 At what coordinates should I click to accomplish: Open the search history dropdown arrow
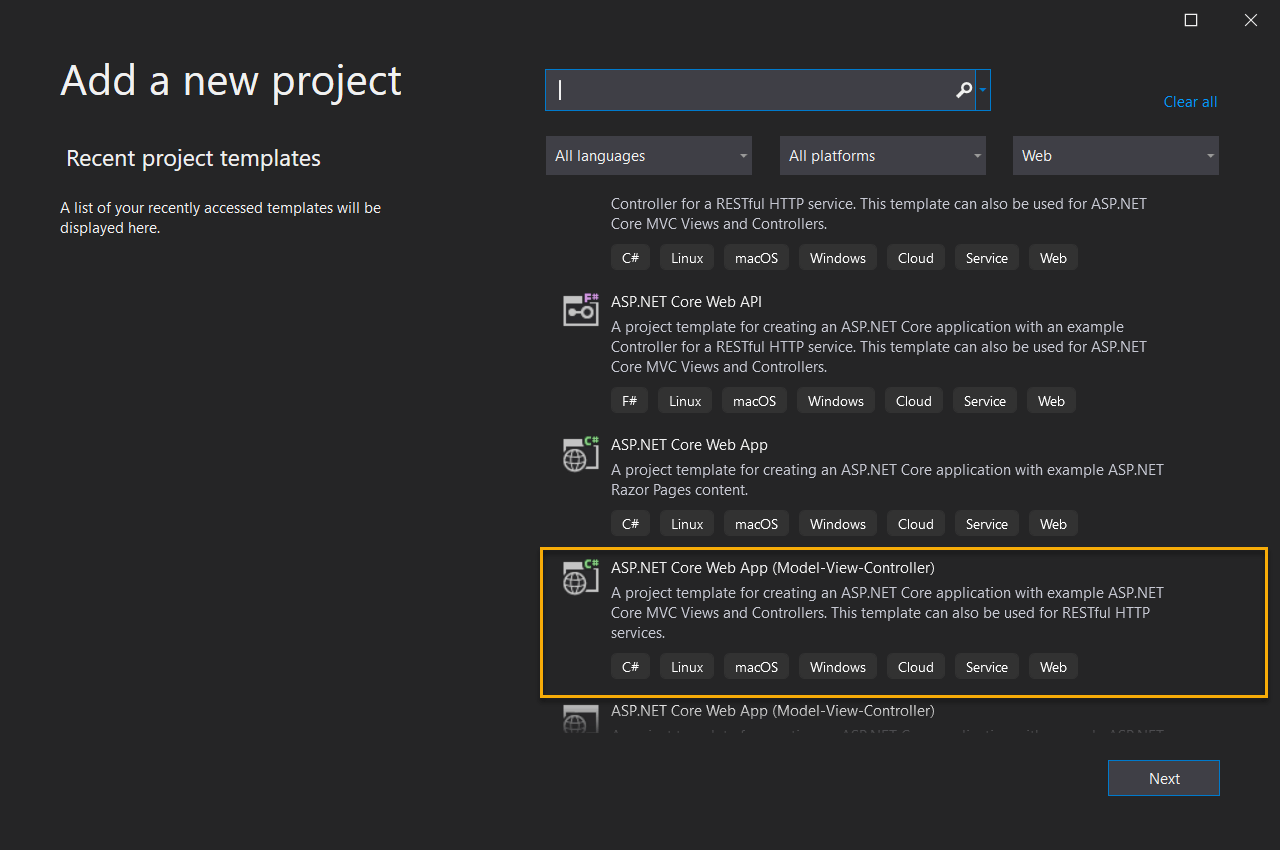point(983,90)
